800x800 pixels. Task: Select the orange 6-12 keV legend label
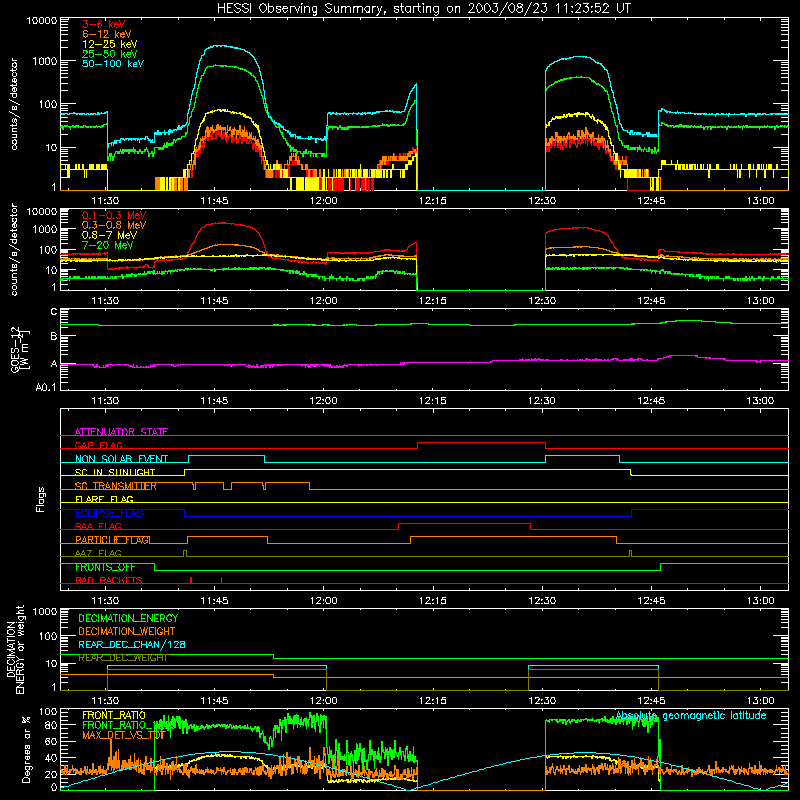[107, 34]
